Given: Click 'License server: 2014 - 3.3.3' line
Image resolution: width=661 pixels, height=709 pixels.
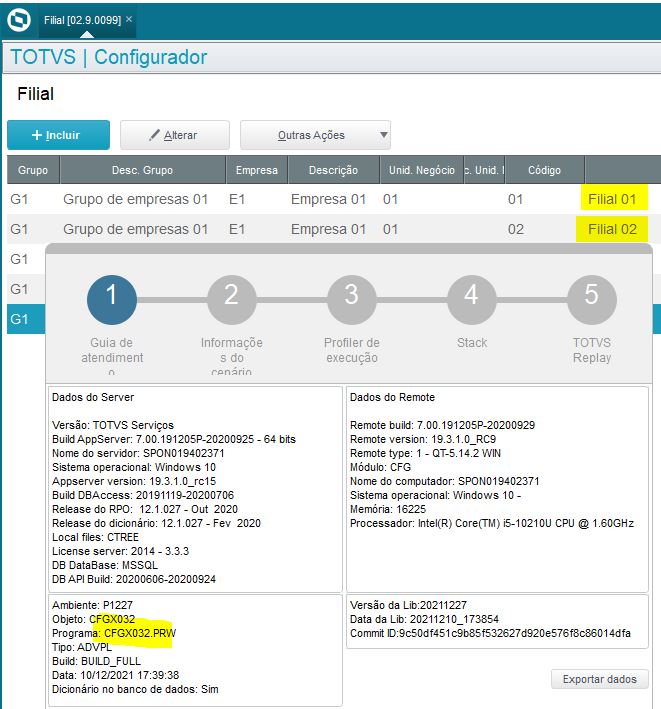Looking at the screenshot, I should [x=120, y=551].
